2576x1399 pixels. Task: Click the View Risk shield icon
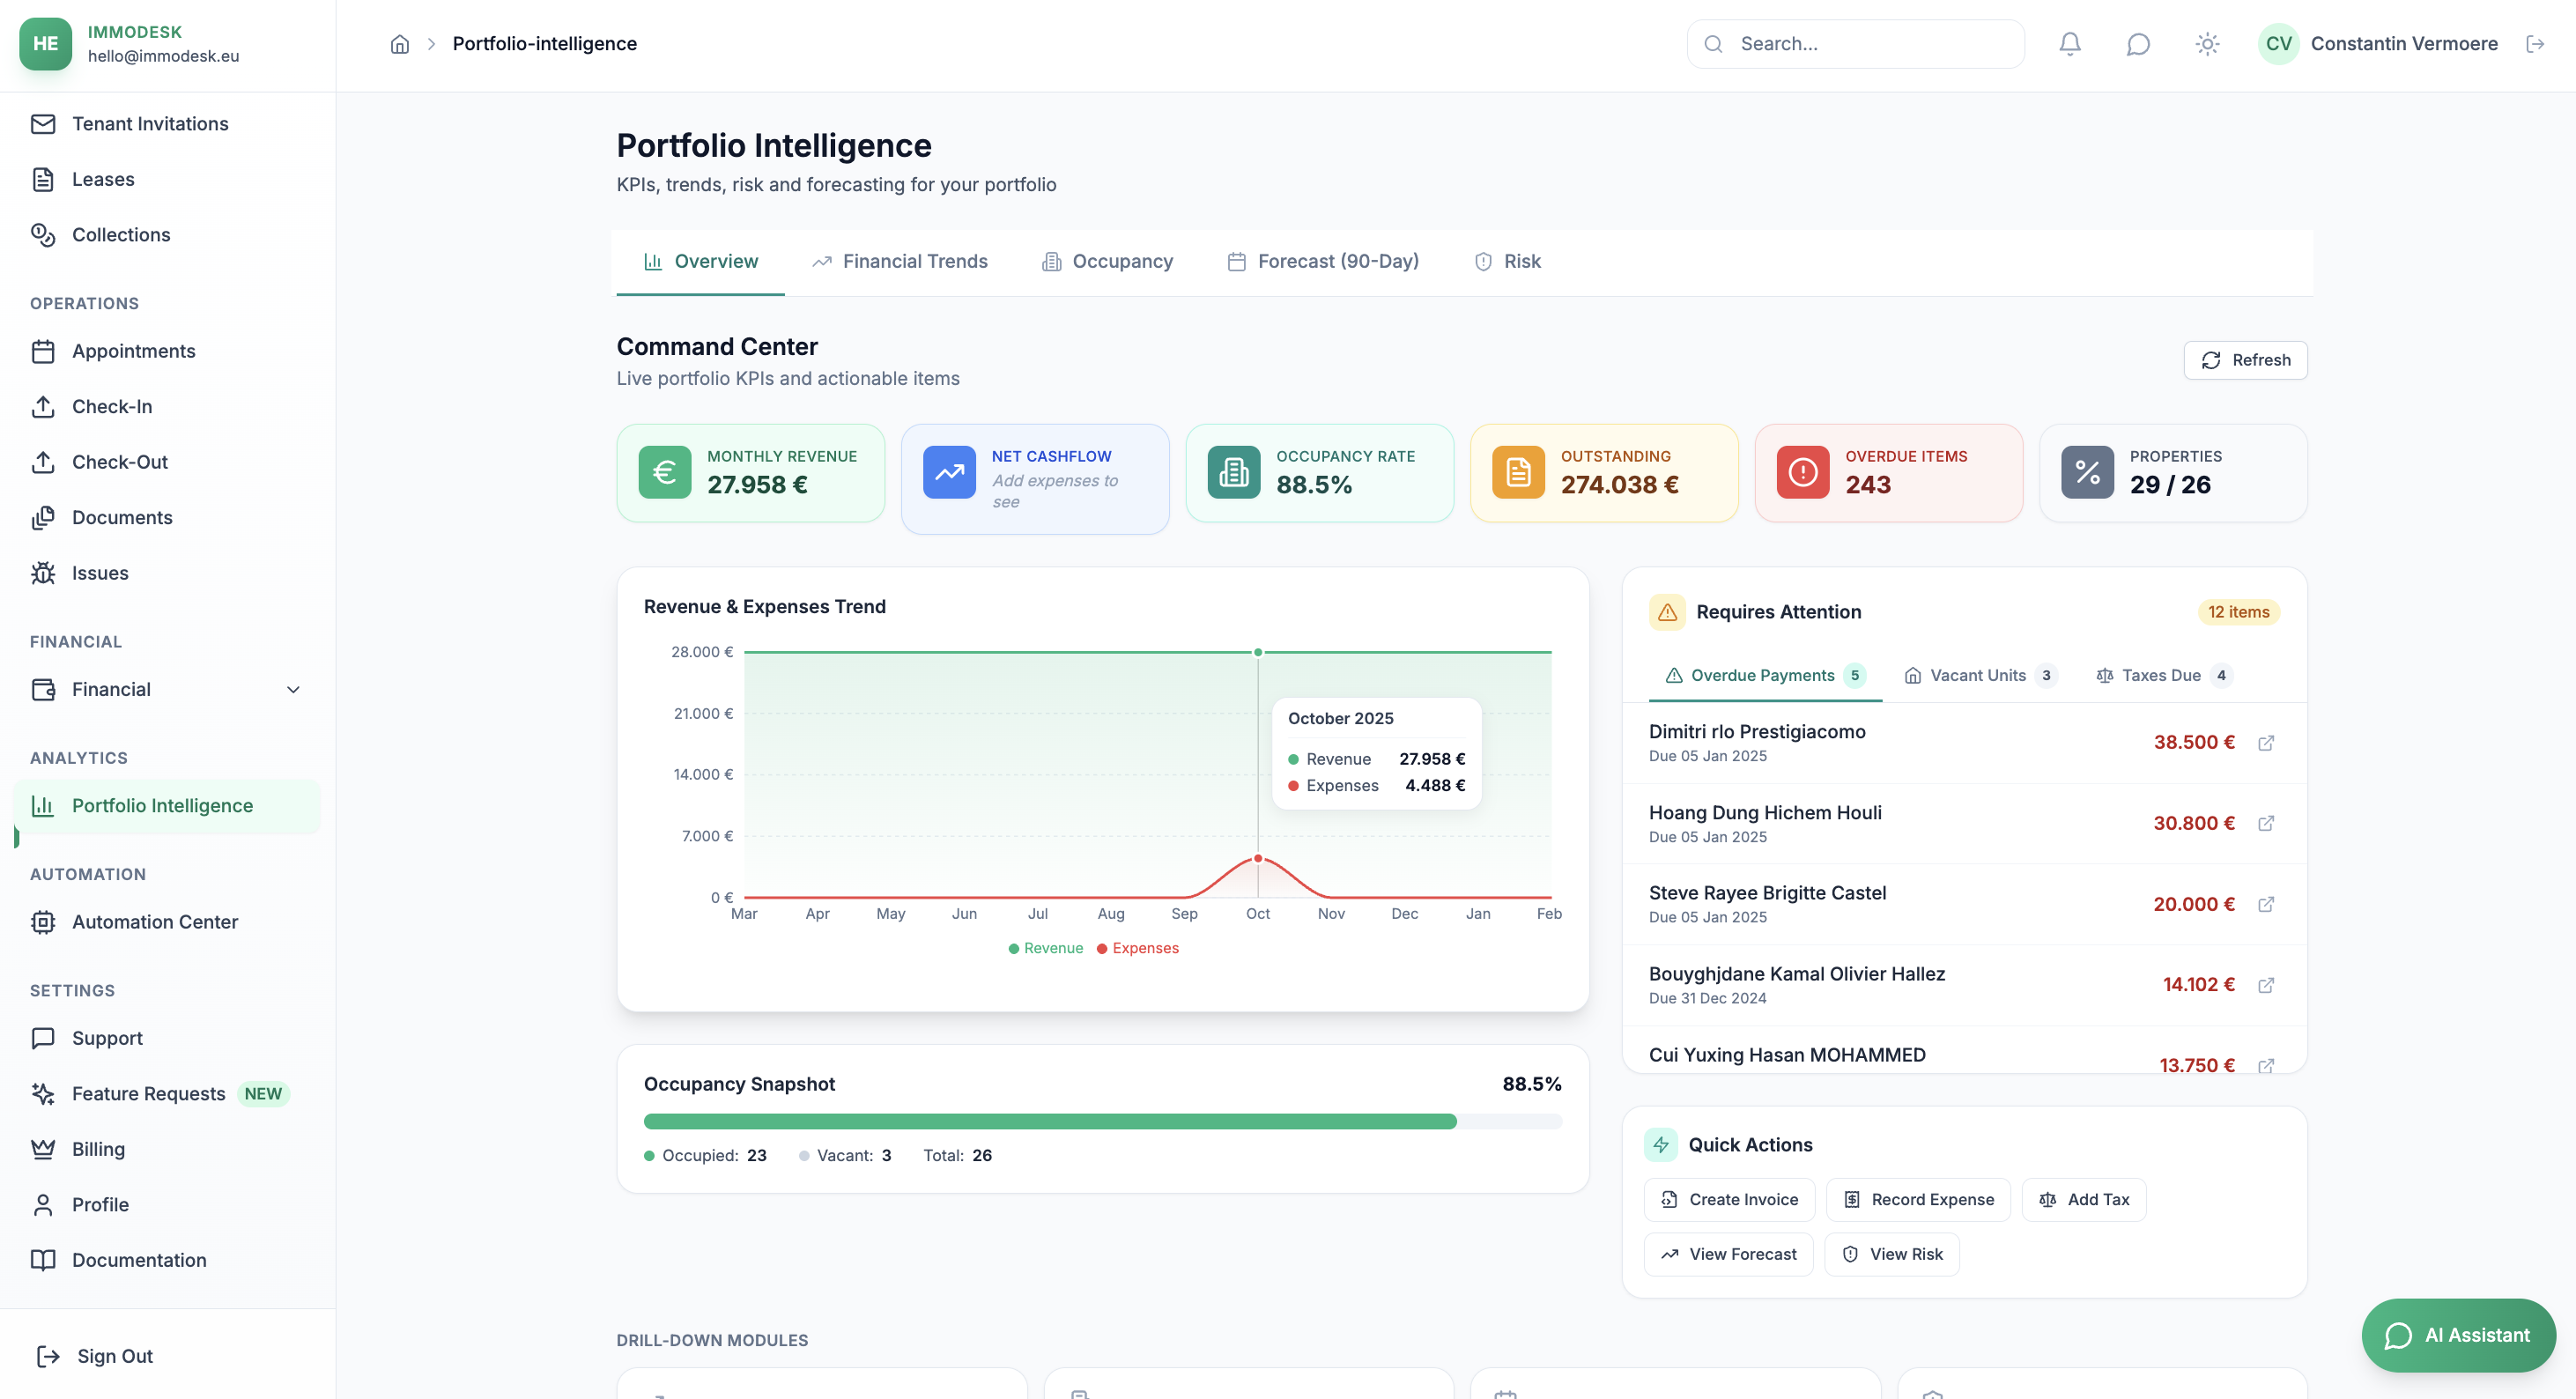pos(1849,1254)
